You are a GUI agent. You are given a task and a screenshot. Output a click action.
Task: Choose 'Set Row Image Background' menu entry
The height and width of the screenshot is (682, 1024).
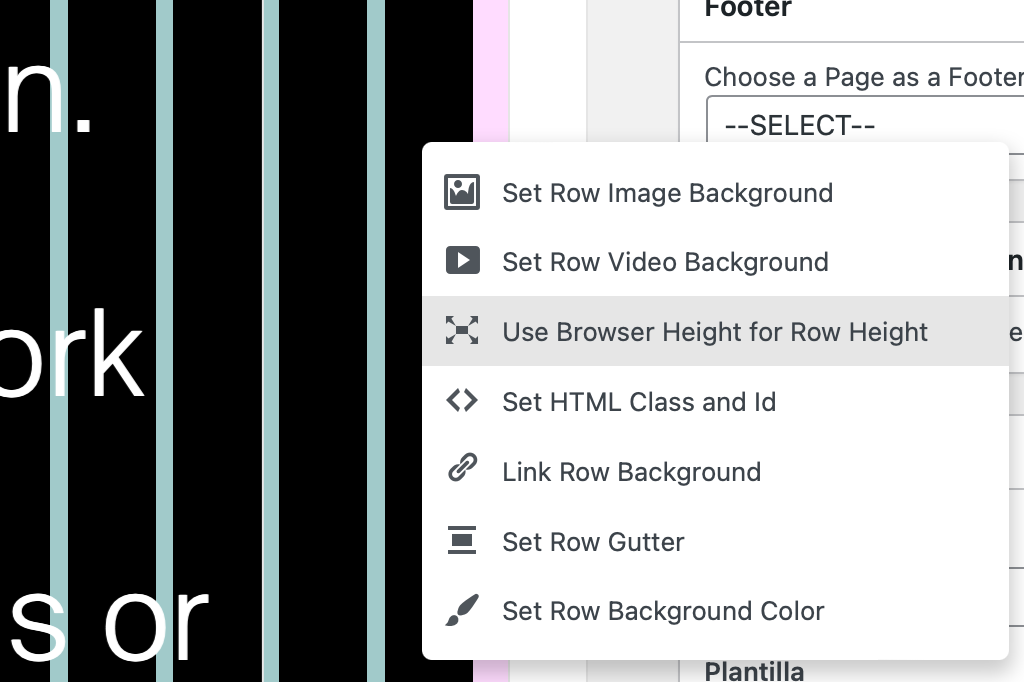[667, 193]
